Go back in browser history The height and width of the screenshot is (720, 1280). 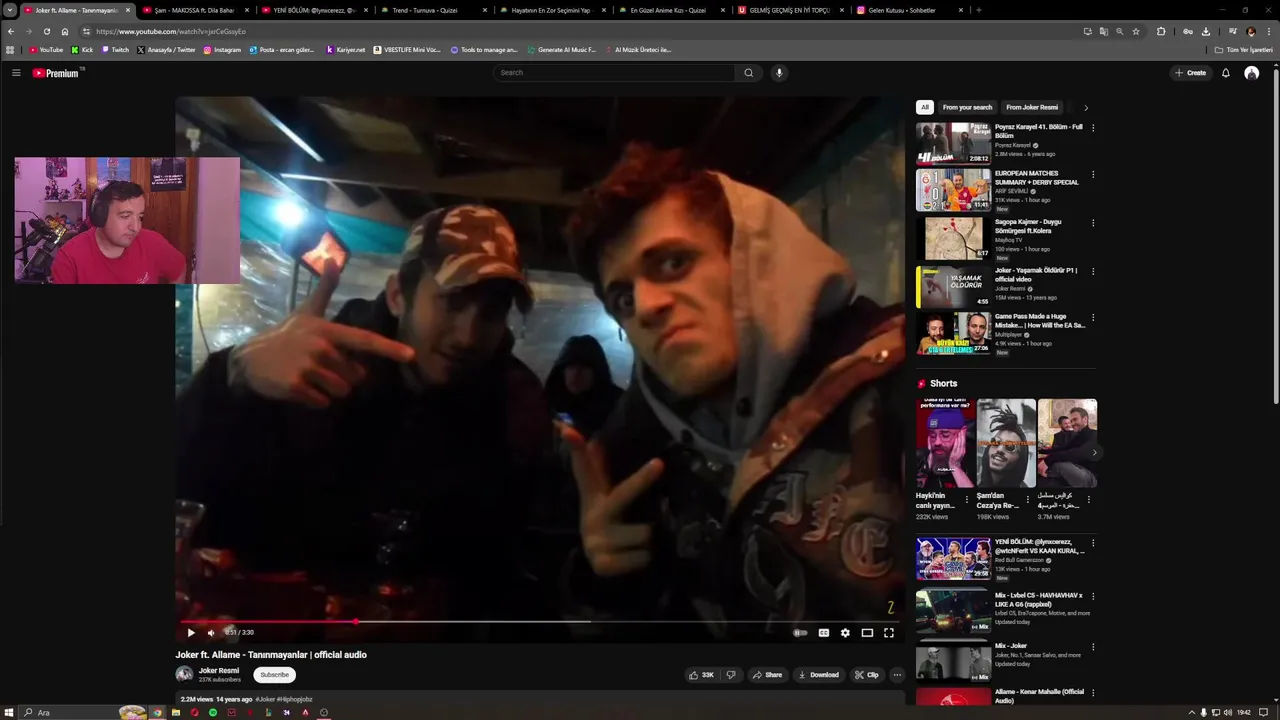11,31
